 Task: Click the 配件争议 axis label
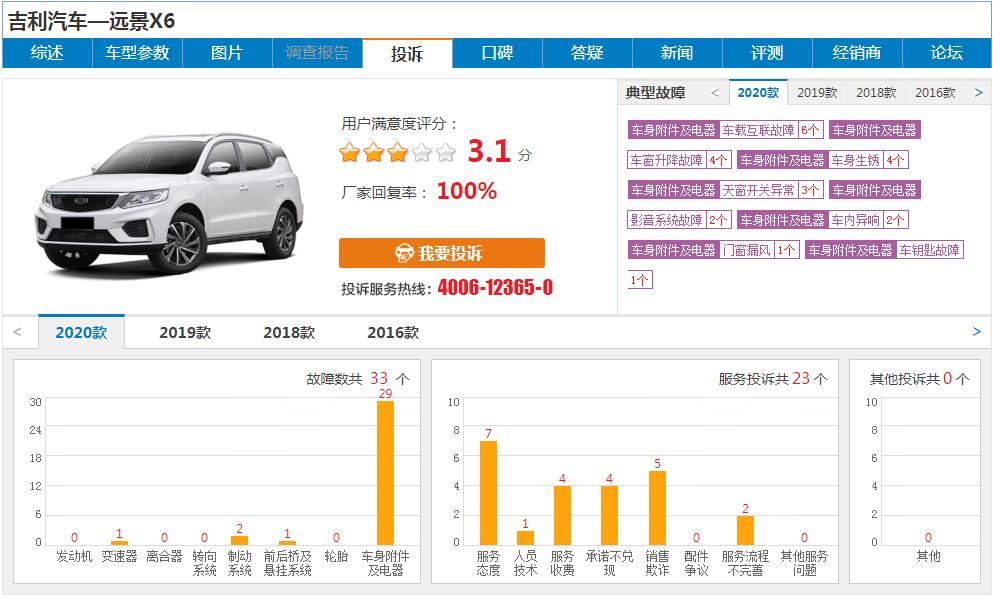[x=696, y=563]
